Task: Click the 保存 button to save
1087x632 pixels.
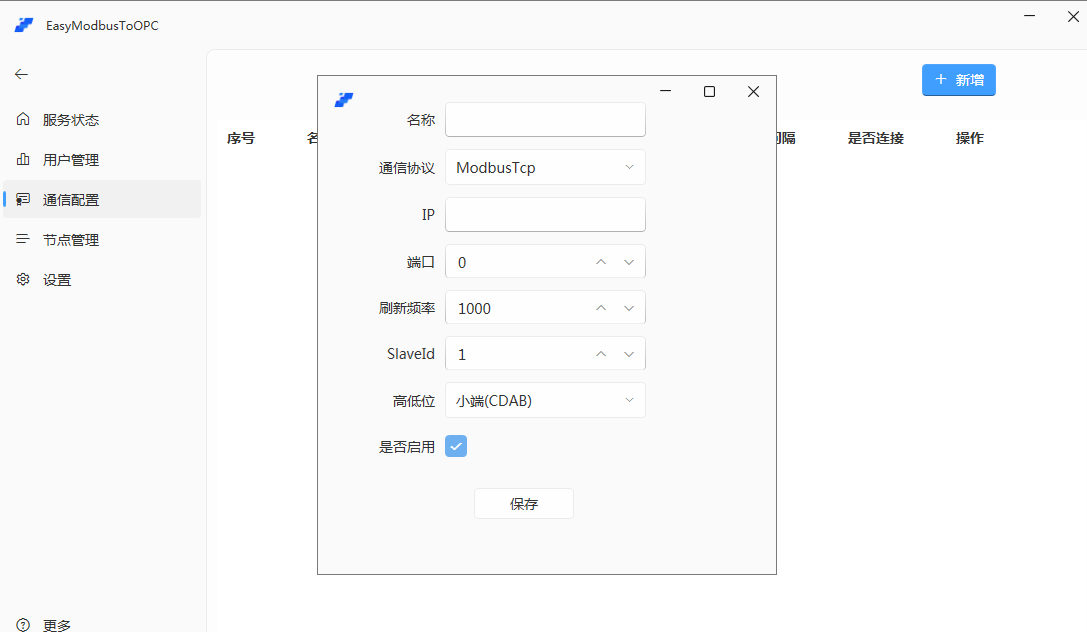Action: (x=523, y=503)
